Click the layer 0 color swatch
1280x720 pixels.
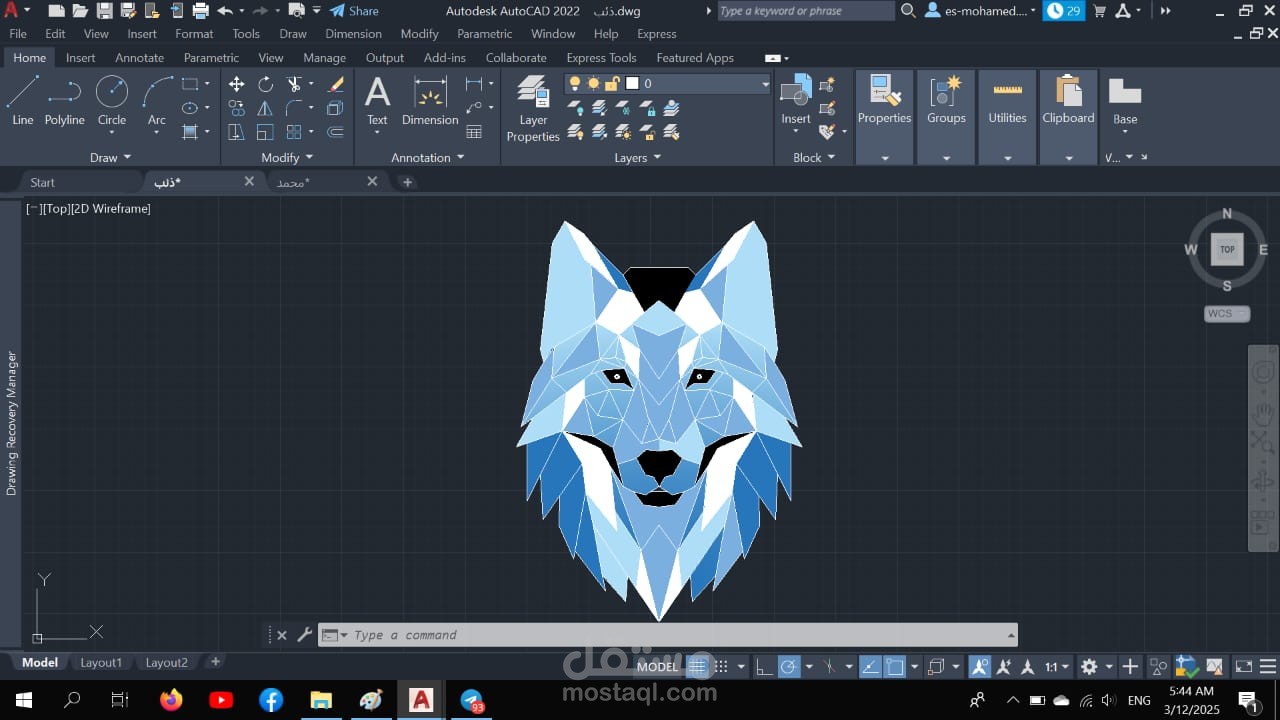point(632,84)
